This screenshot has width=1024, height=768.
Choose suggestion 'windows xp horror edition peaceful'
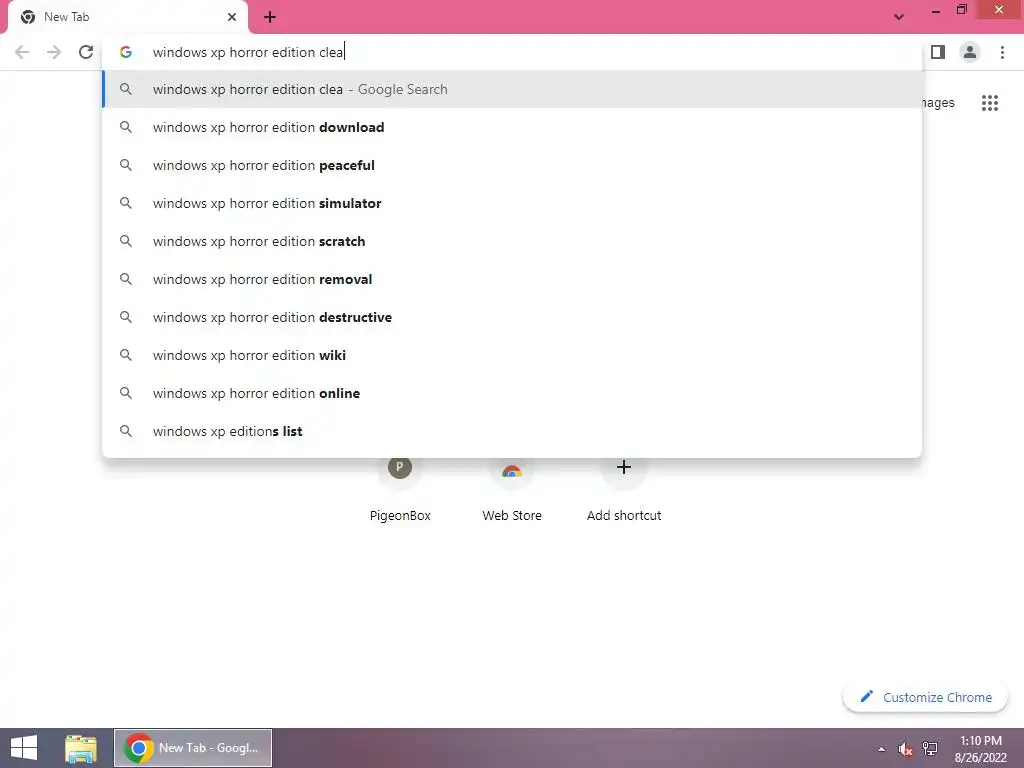512,165
